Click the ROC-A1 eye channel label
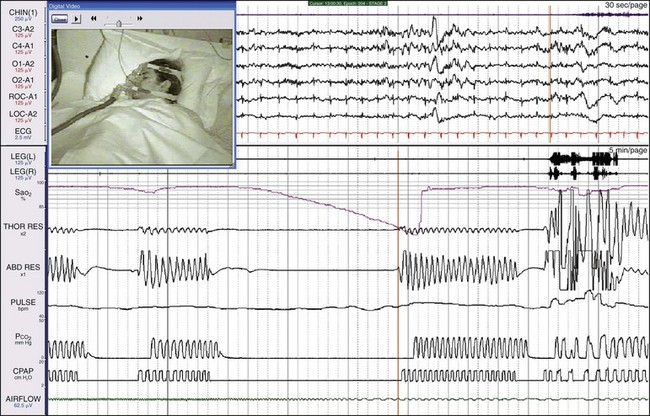Screen dimensions: 650x416 22,96
